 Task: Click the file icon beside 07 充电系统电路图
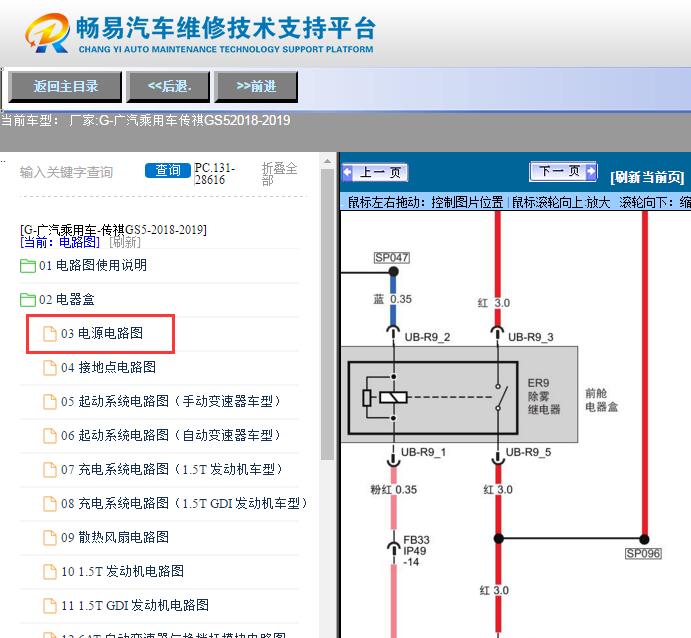click(50, 470)
